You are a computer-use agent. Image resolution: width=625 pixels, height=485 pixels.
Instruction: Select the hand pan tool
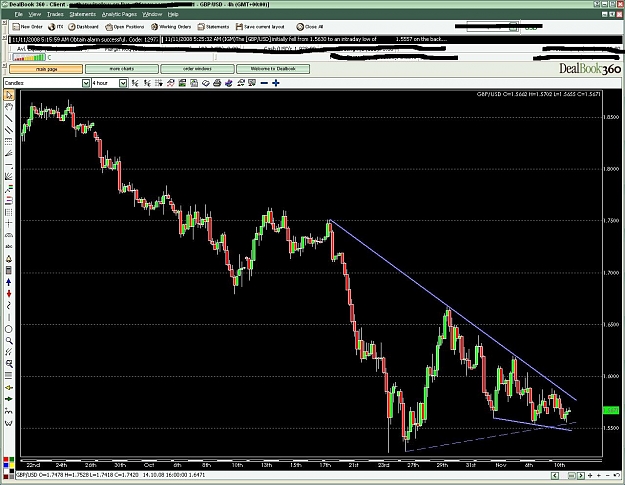coord(9,107)
